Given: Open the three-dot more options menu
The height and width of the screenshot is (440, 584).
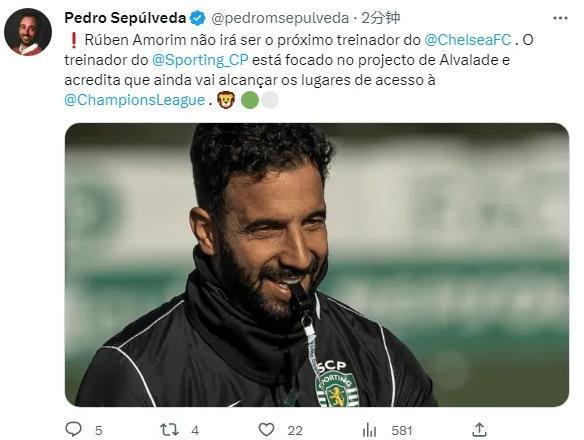Looking at the screenshot, I should click(x=561, y=18).
